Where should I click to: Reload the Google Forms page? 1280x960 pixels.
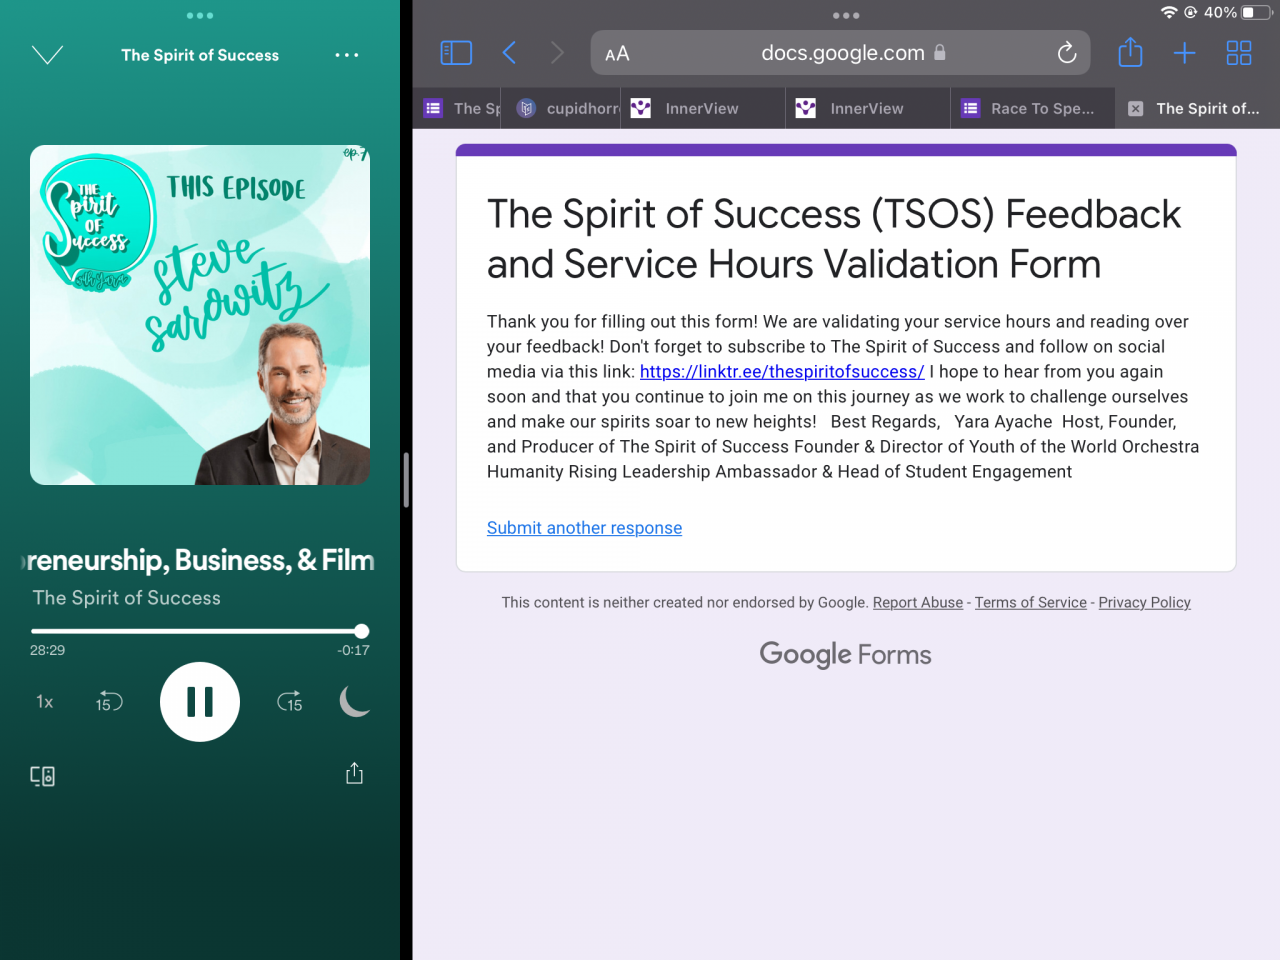1067,53
